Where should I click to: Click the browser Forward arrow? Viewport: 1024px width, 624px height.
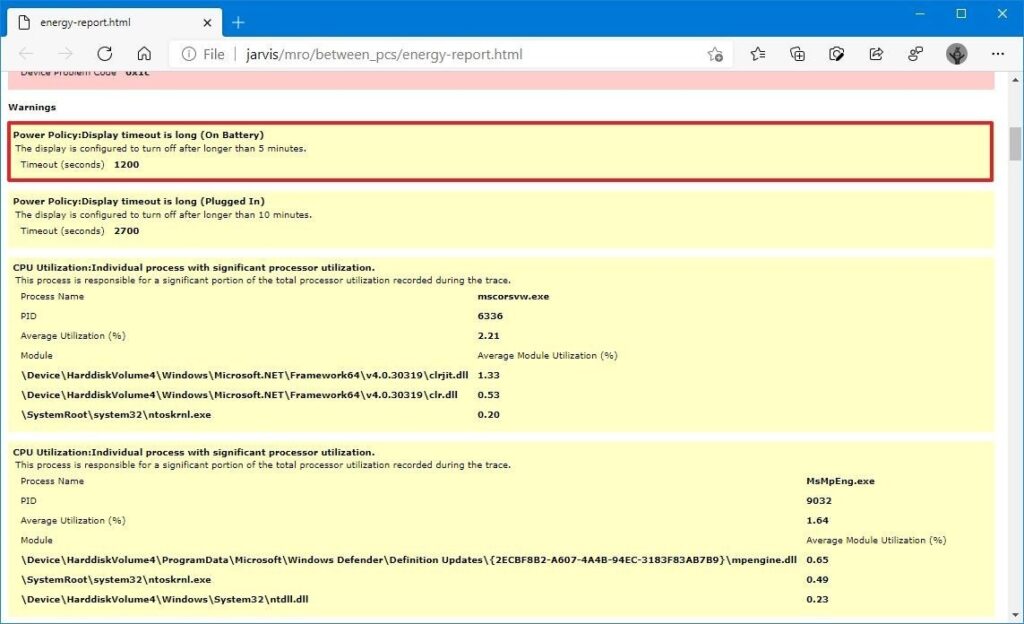65,54
